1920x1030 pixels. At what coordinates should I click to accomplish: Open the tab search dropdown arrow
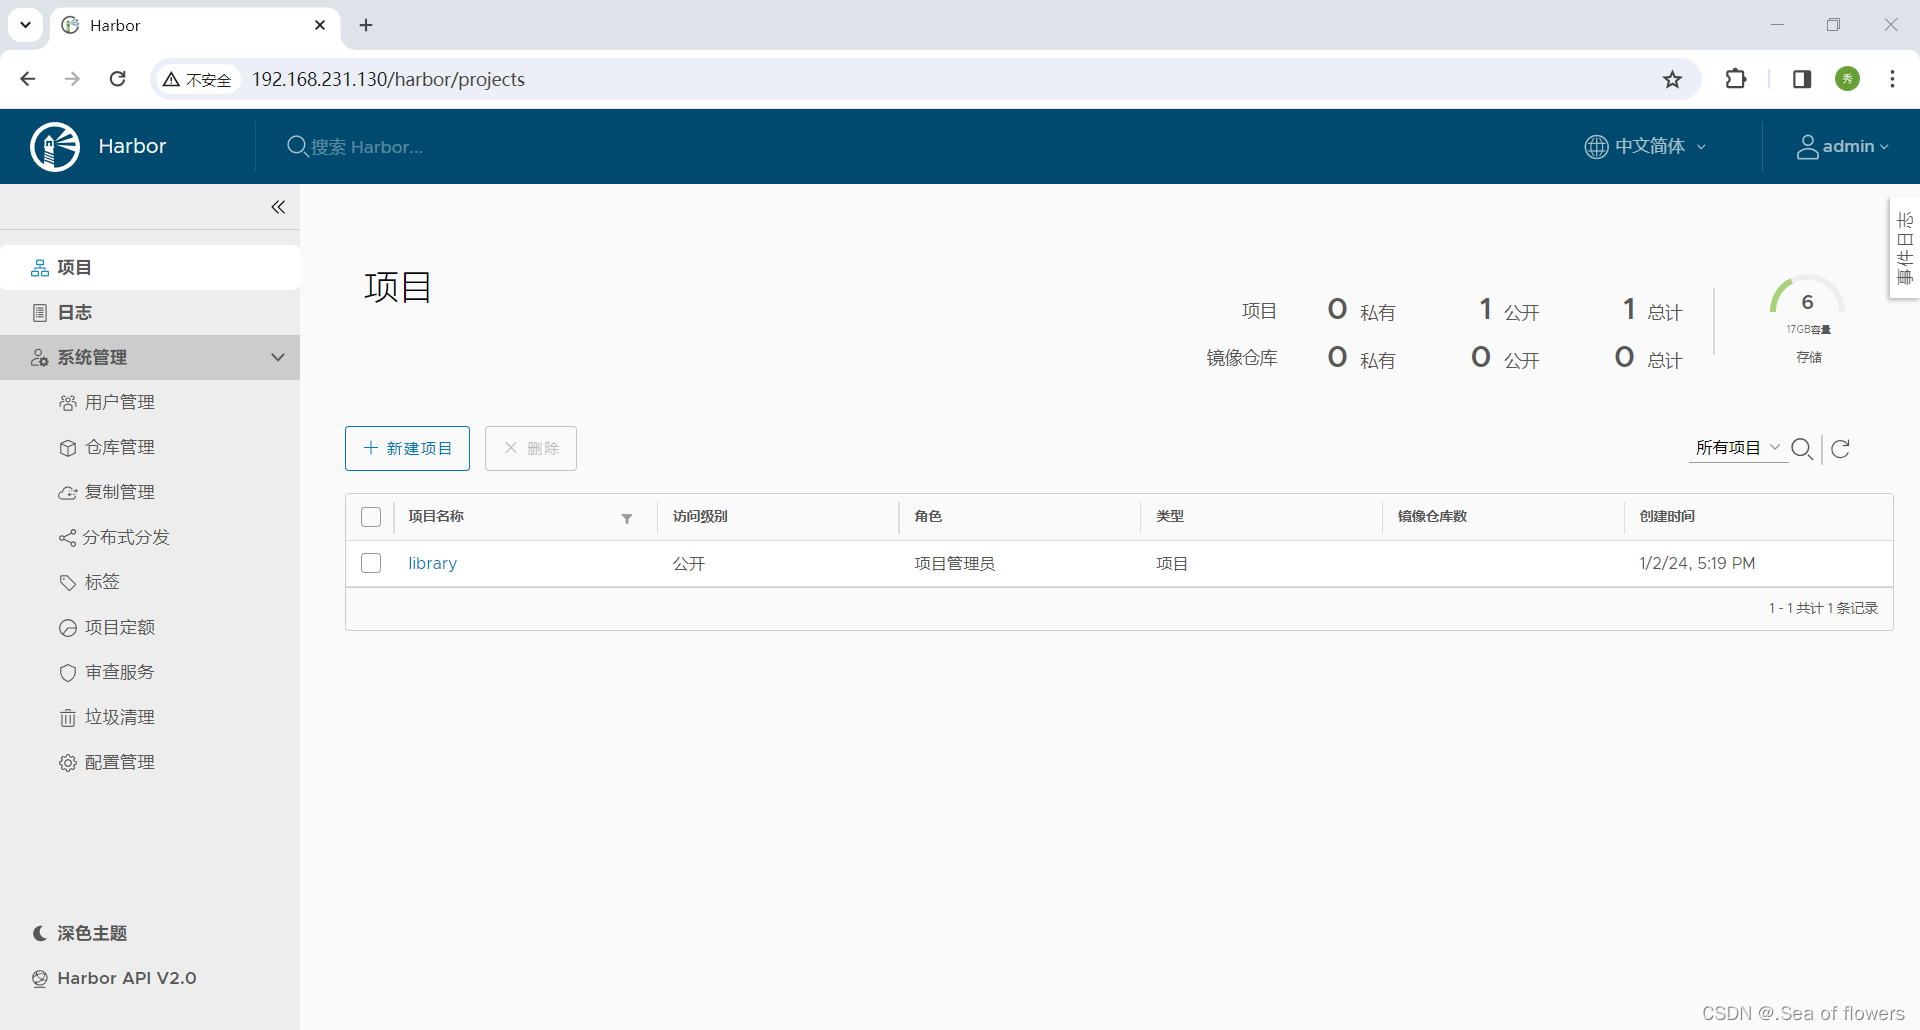[25, 25]
